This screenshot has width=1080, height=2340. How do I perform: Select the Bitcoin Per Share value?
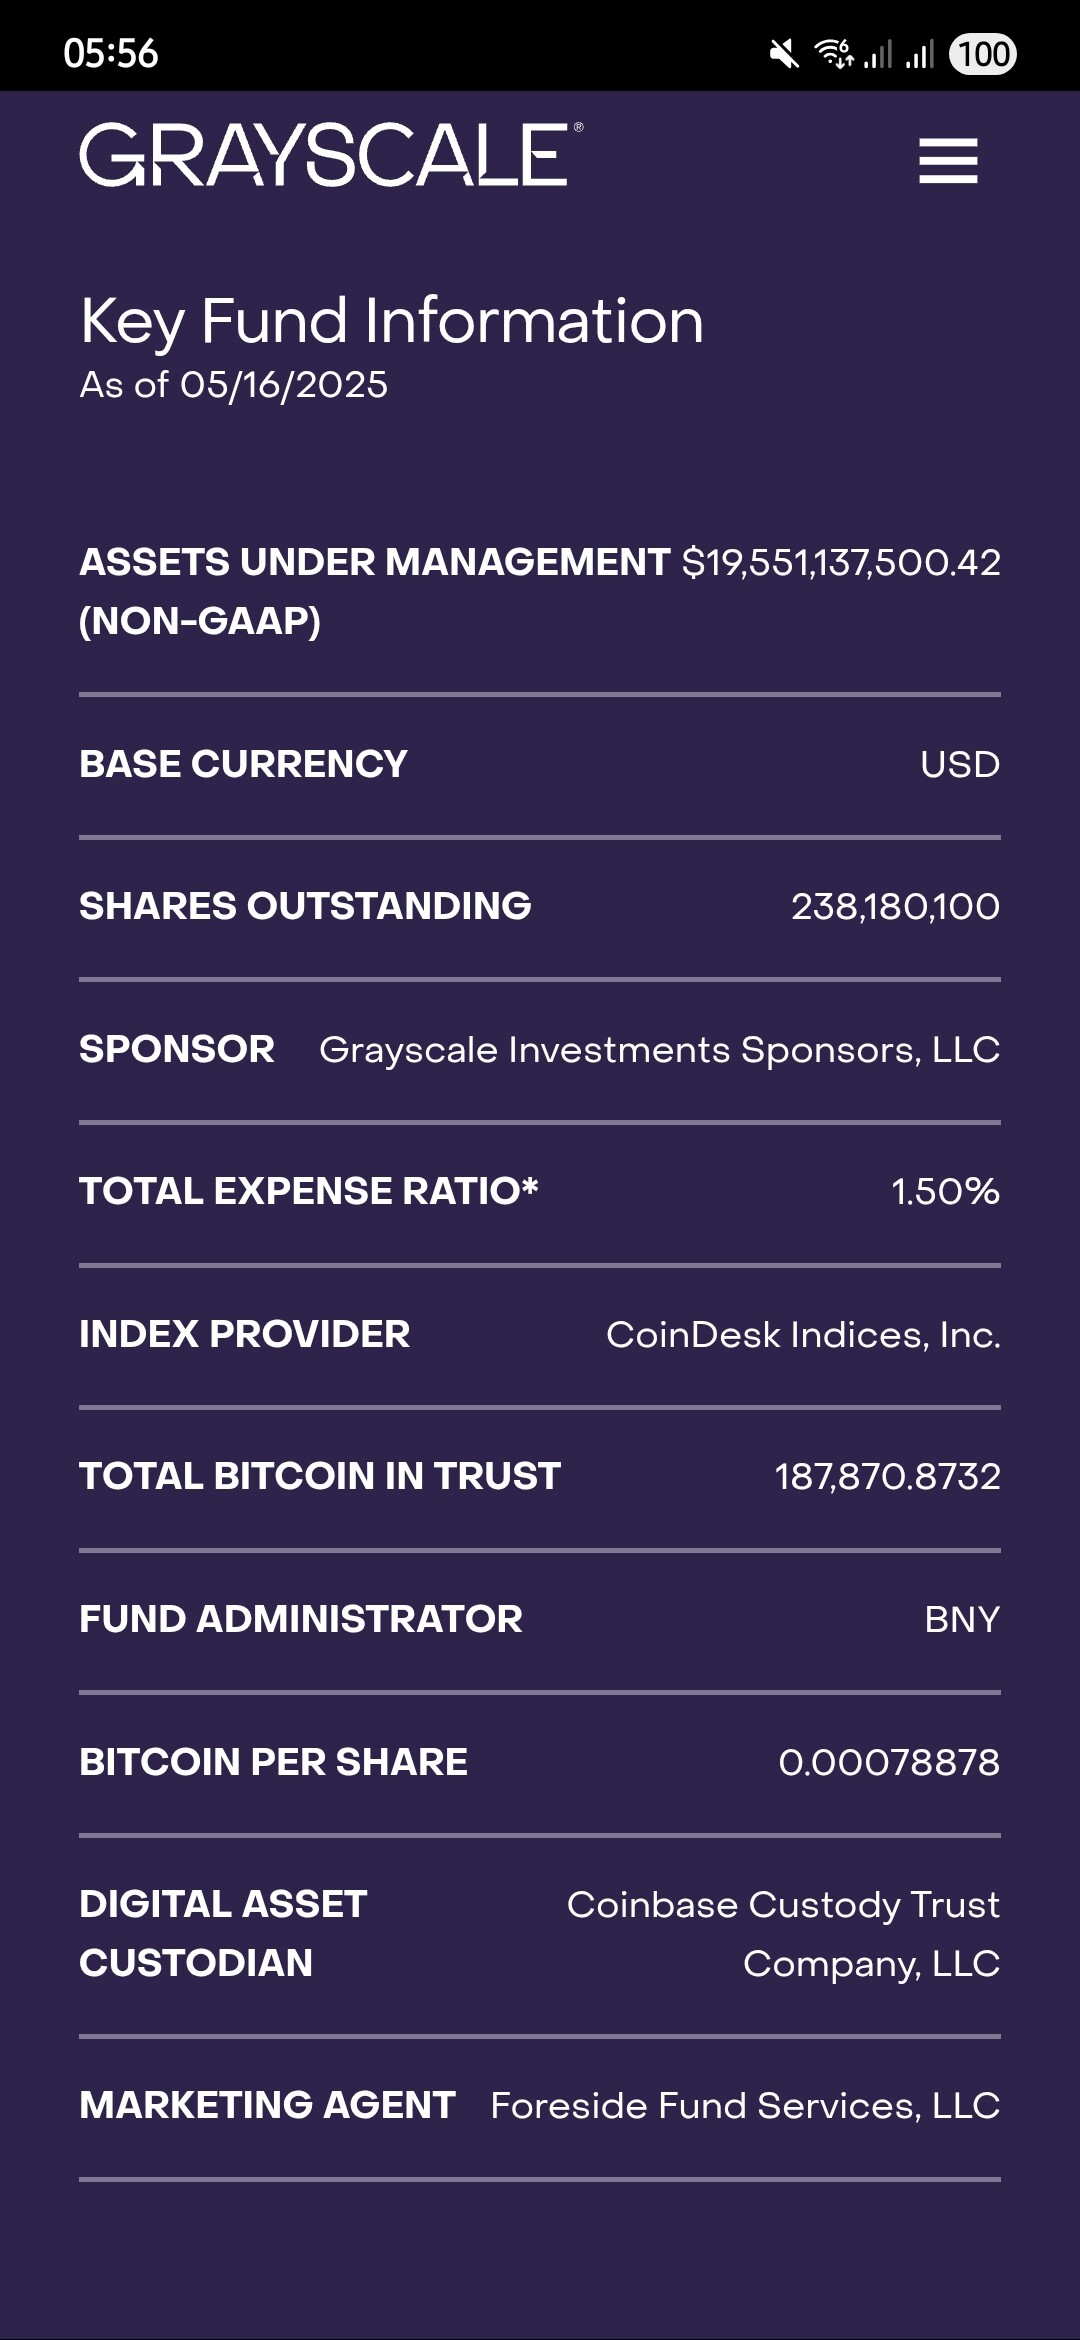point(889,1763)
